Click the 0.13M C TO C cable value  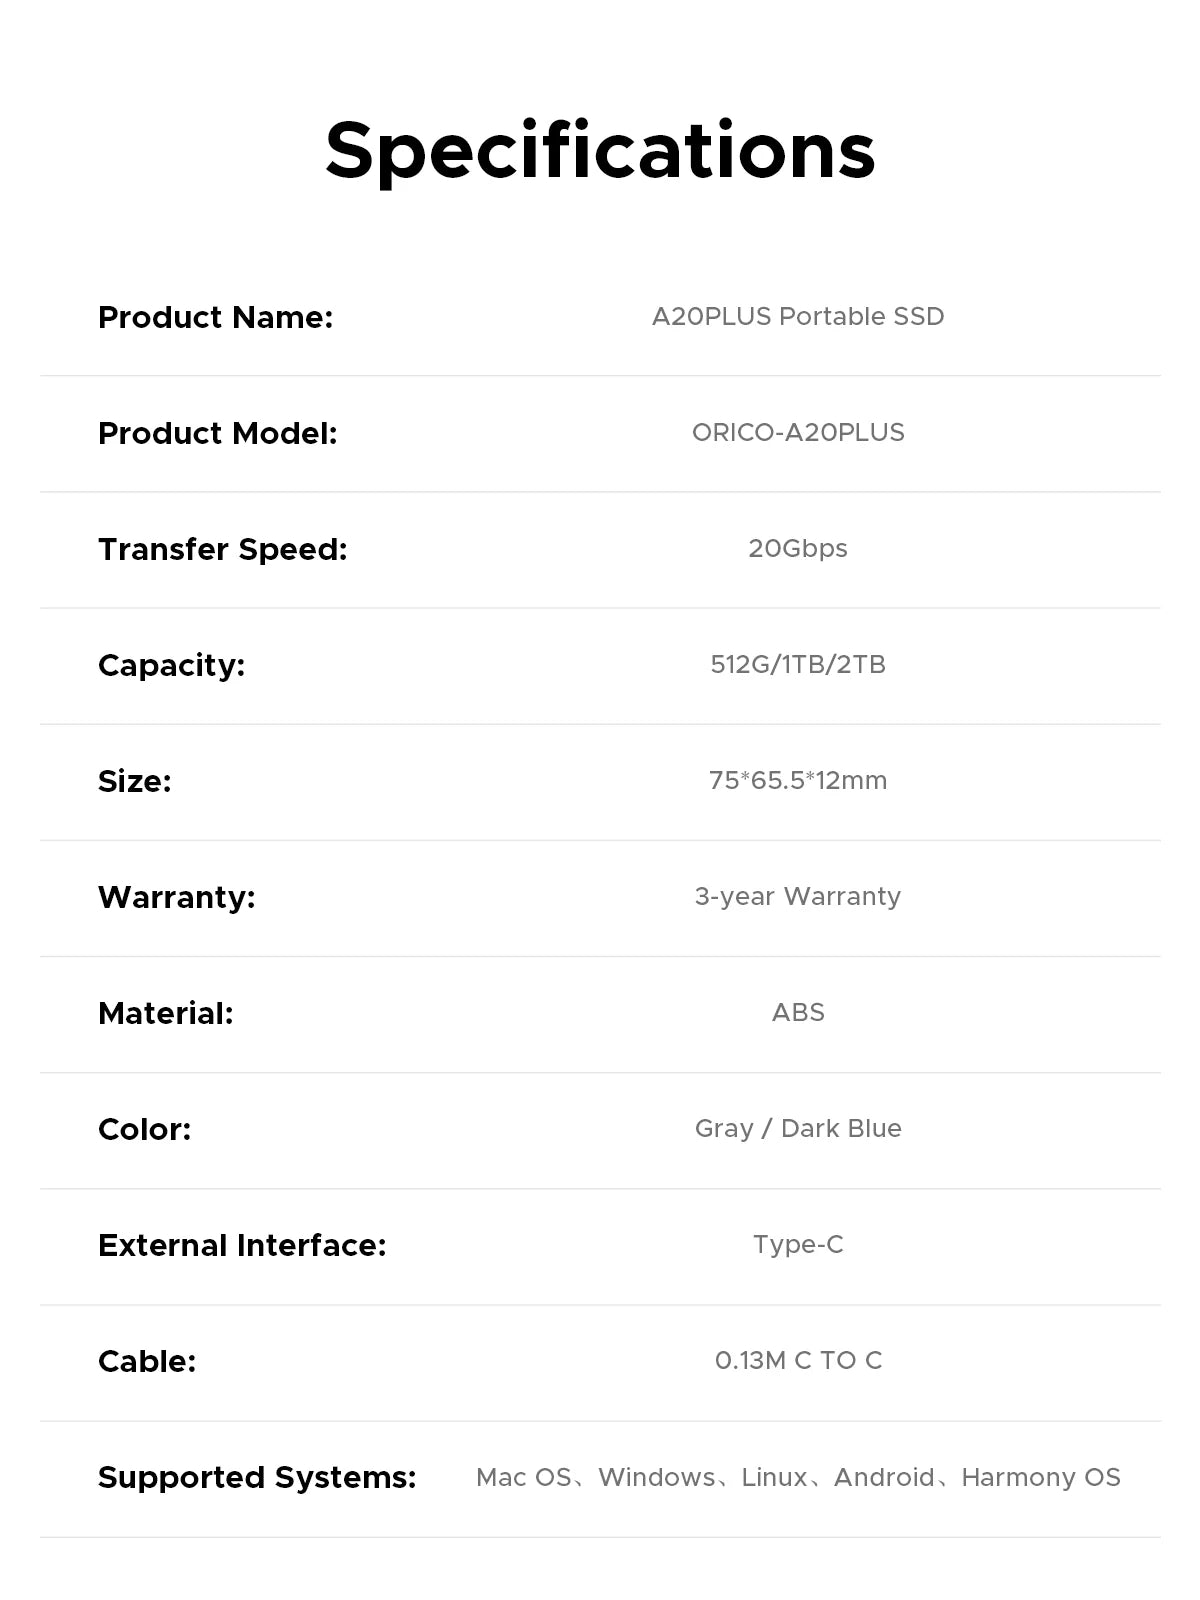(798, 1361)
